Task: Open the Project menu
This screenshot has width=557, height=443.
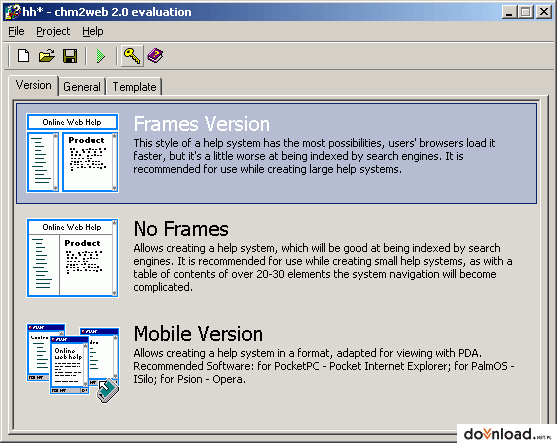Action: pos(53,31)
